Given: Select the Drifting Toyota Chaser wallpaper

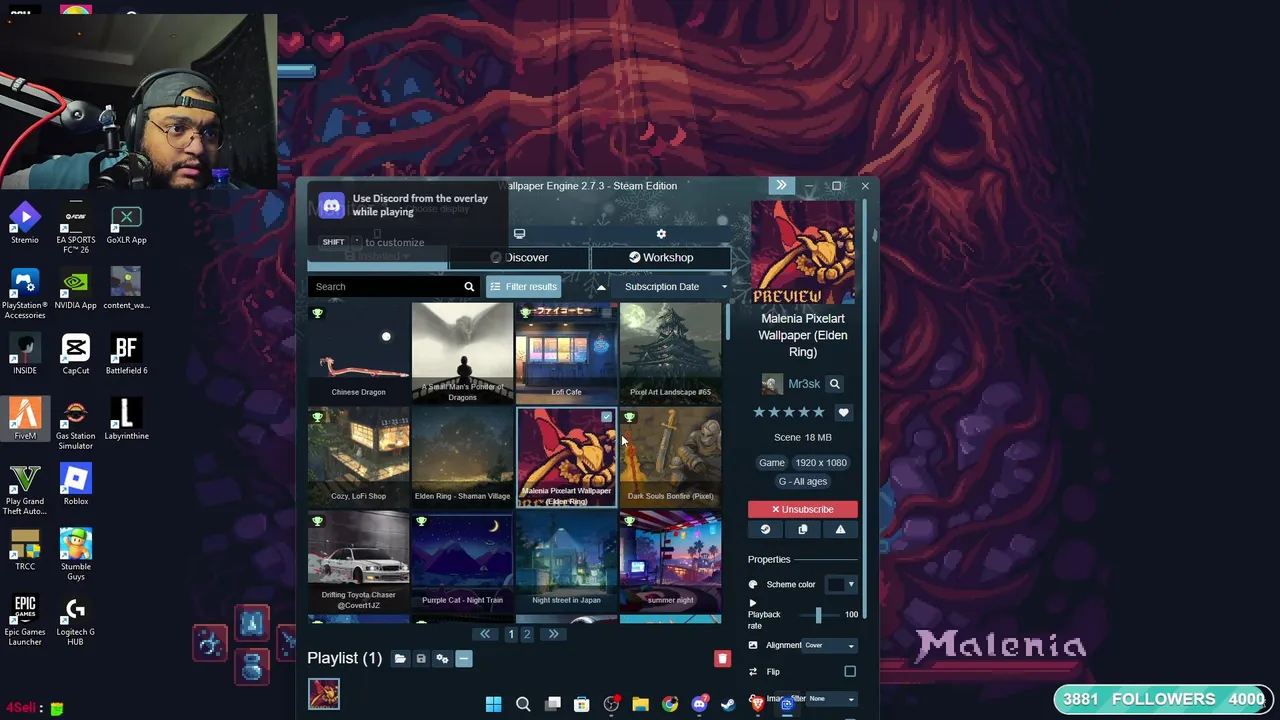Looking at the screenshot, I should tap(358, 561).
